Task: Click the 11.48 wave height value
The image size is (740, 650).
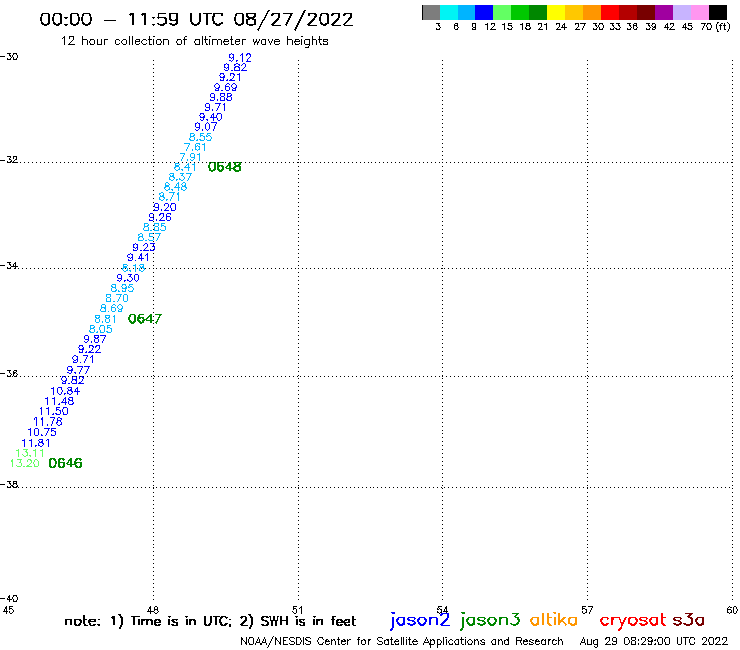Action: tap(59, 401)
